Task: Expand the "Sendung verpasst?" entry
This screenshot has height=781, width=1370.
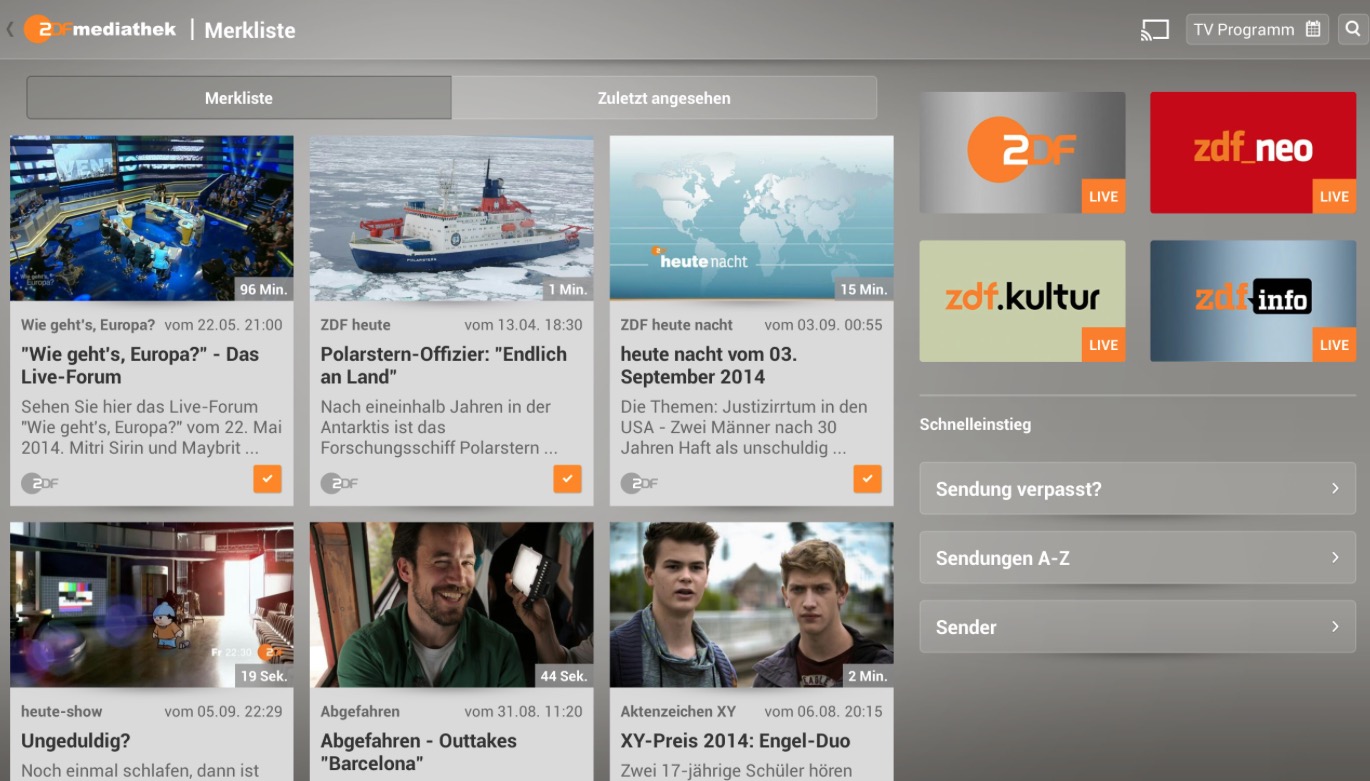Action: (1137, 489)
